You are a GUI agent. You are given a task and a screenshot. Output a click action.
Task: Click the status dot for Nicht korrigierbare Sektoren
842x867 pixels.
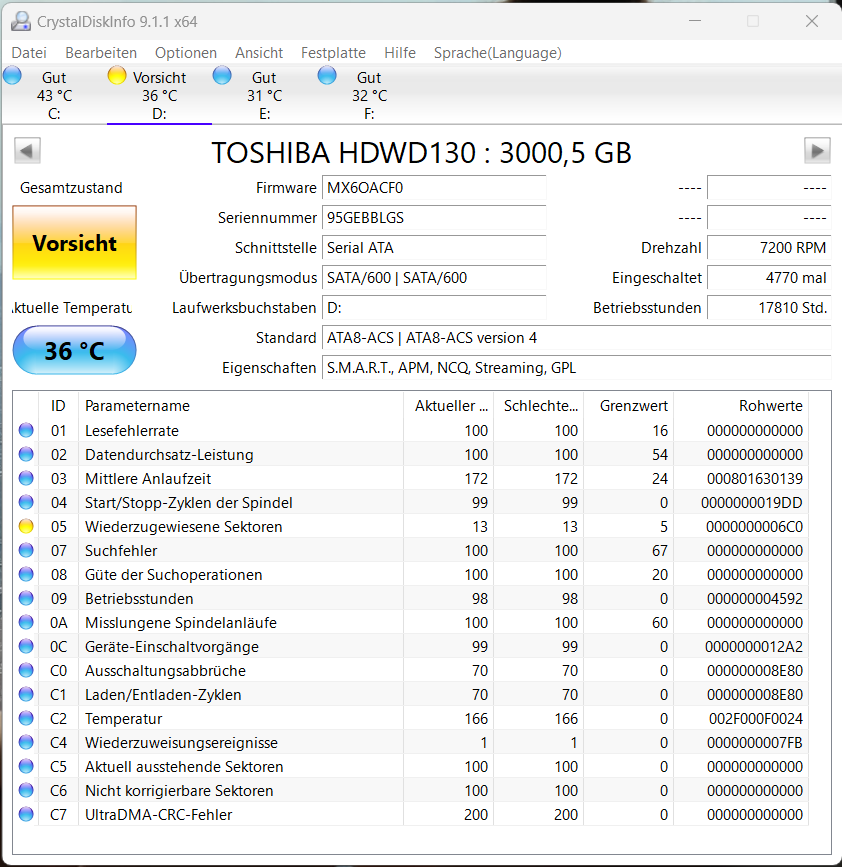(x=26, y=790)
